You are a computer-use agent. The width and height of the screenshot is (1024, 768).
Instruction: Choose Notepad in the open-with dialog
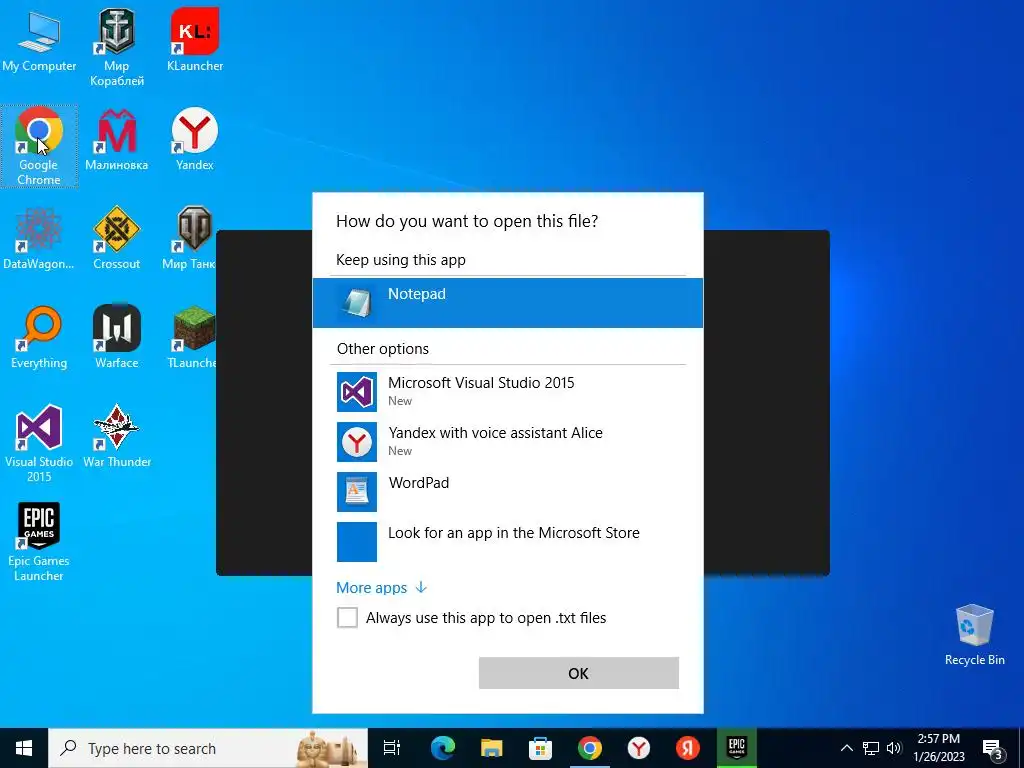[507, 302]
